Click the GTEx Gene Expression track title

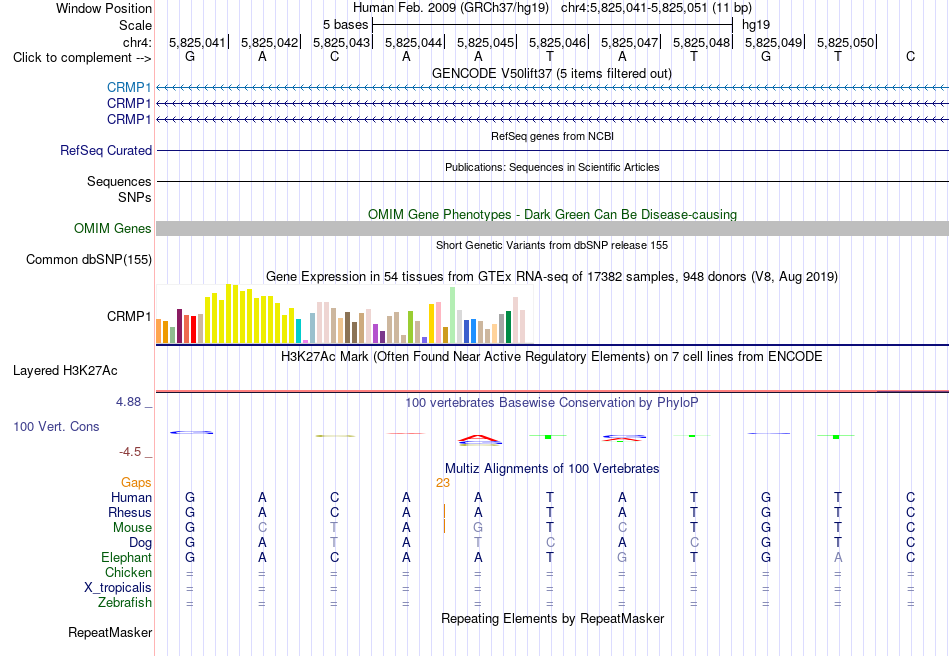click(552, 277)
